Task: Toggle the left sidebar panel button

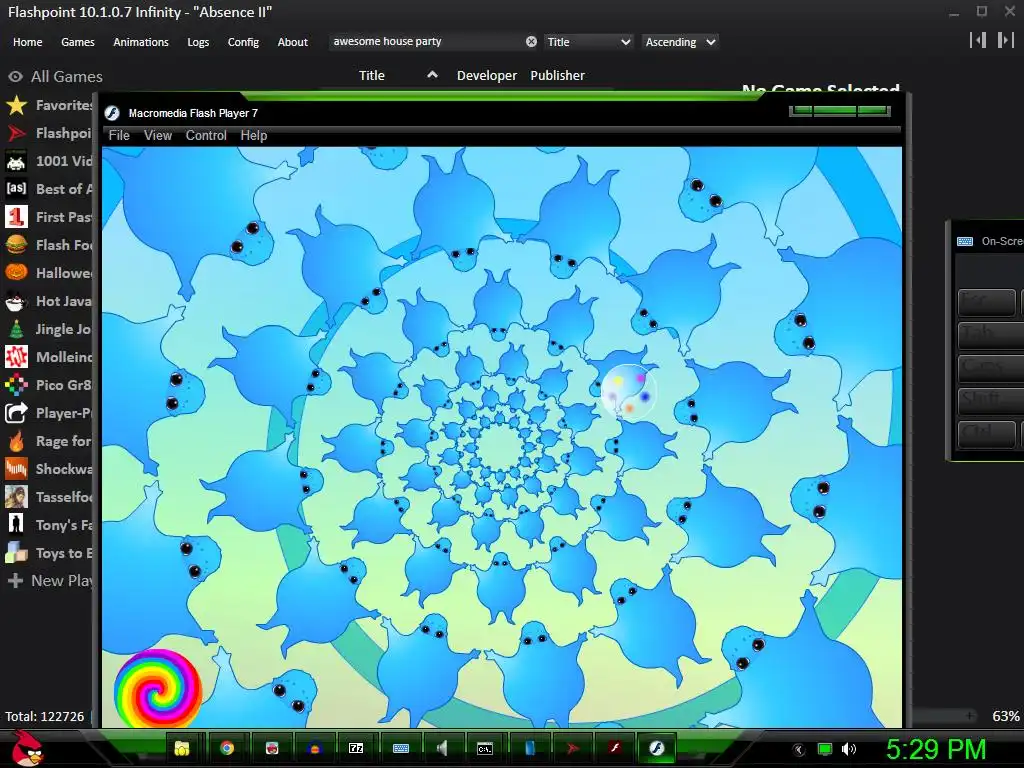Action: click(978, 40)
